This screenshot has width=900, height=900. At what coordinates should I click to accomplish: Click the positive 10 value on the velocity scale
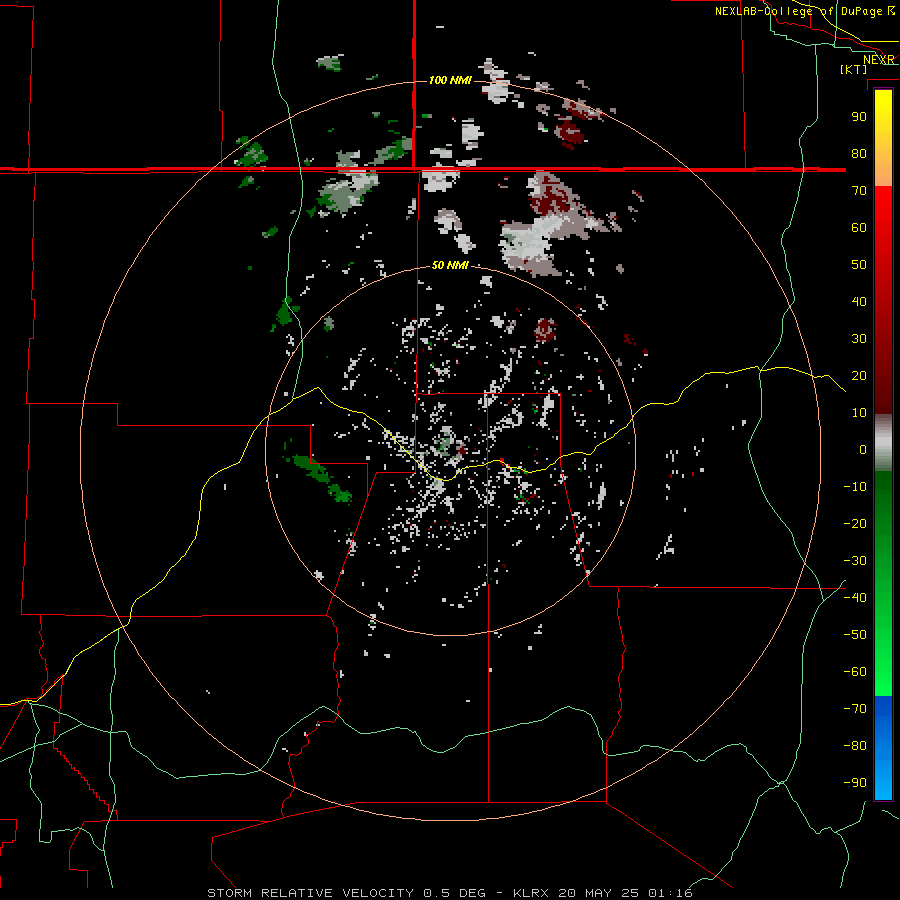coord(859,413)
